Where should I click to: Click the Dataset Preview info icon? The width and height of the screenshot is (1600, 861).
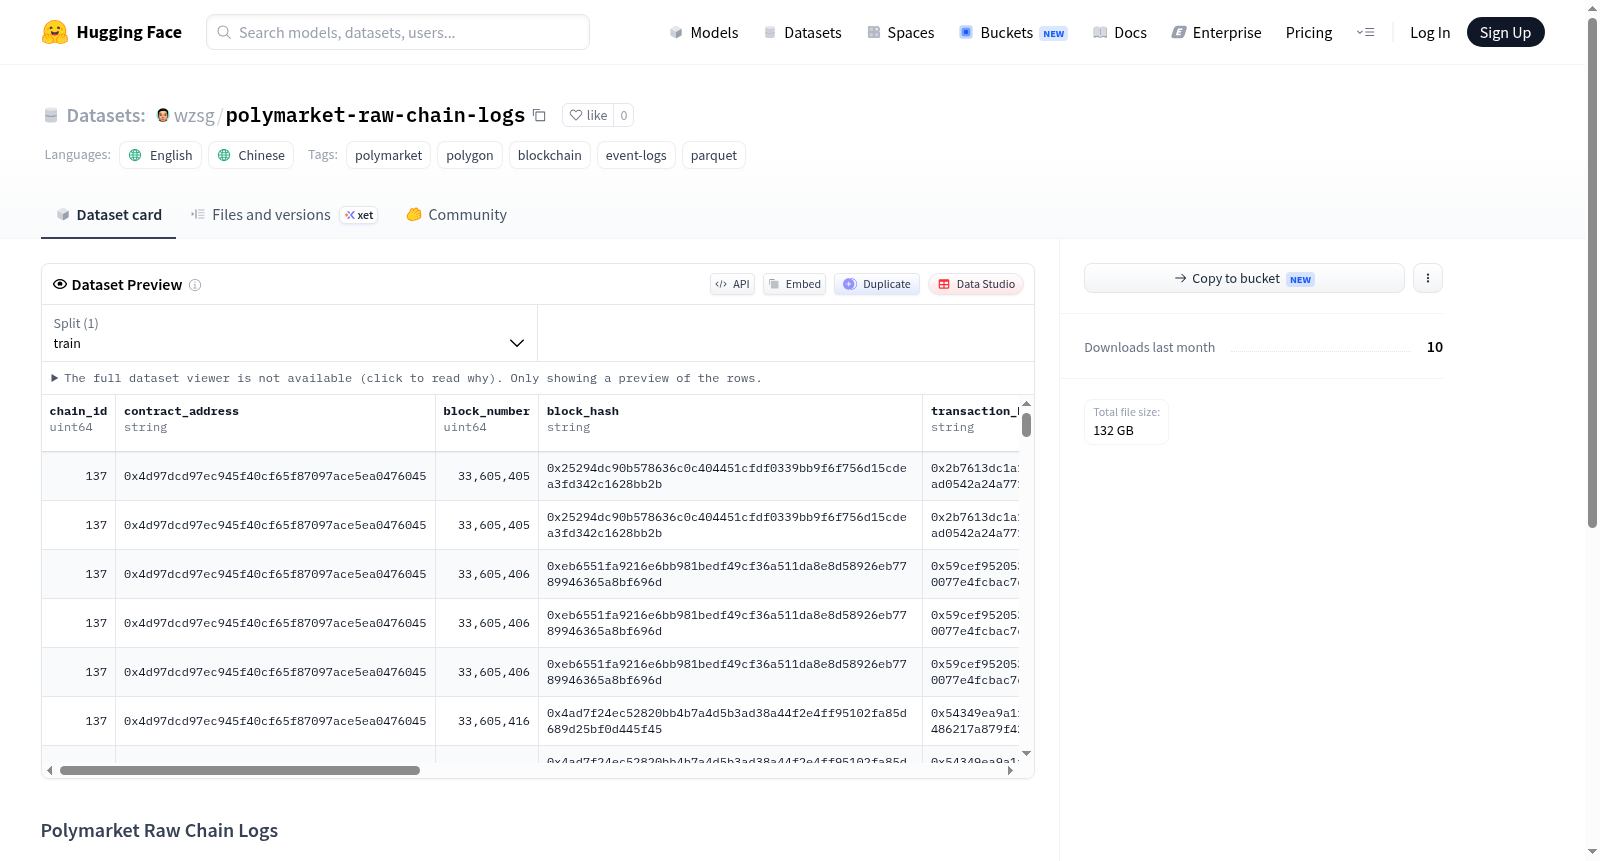click(195, 285)
